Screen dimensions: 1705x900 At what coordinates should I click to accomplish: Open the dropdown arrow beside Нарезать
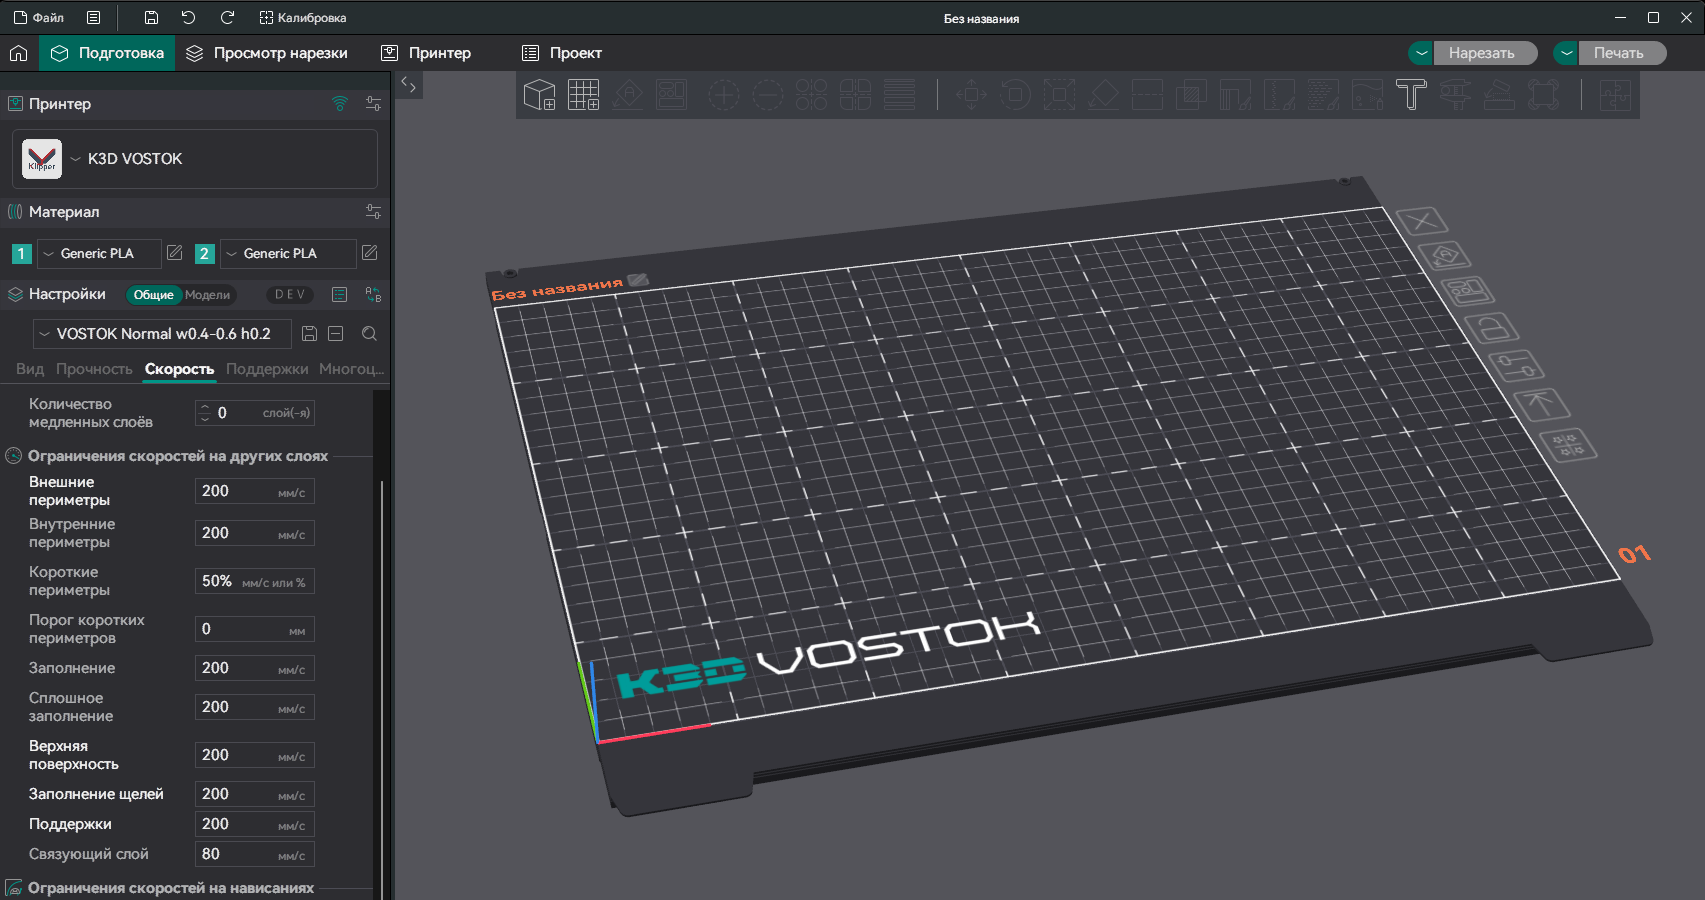tap(1420, 53)
